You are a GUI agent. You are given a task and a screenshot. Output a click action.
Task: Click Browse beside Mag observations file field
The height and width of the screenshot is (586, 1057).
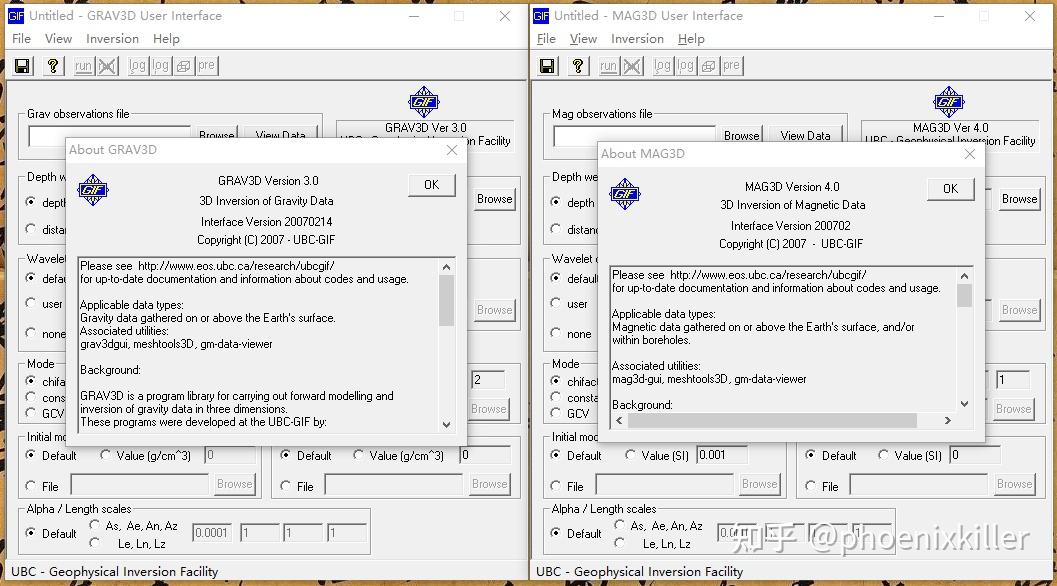click(742, 136)
